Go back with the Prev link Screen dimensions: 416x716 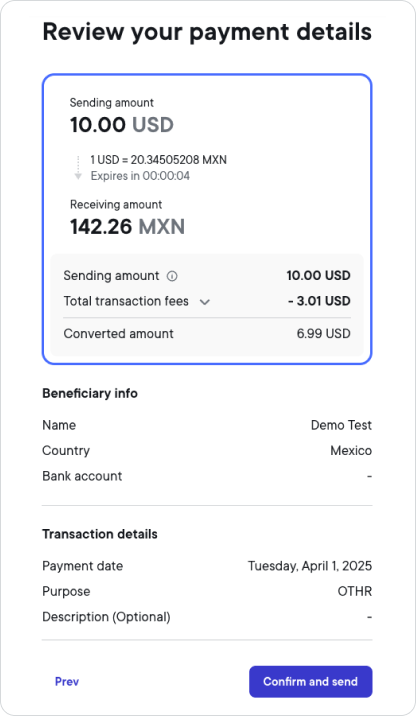(67, 681)
